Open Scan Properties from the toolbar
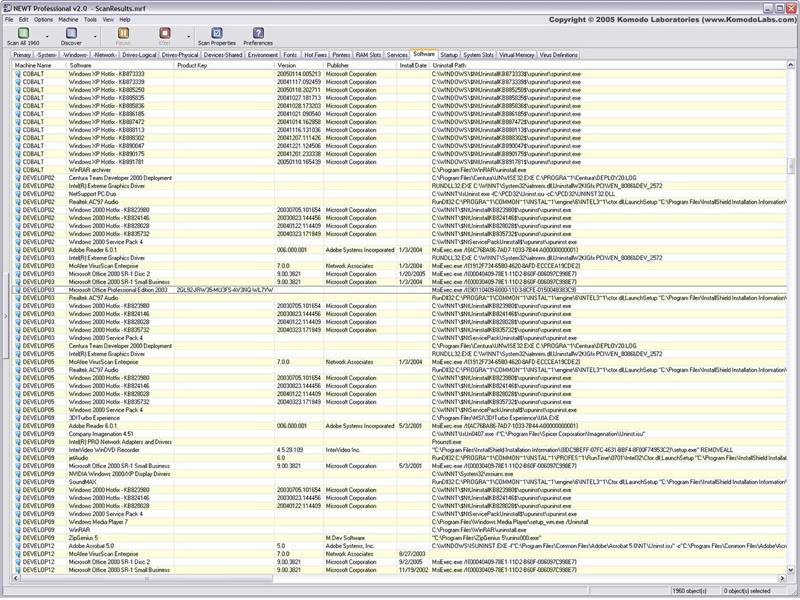The width and height of the screenshot is (800, 600). tap(215, 34)
